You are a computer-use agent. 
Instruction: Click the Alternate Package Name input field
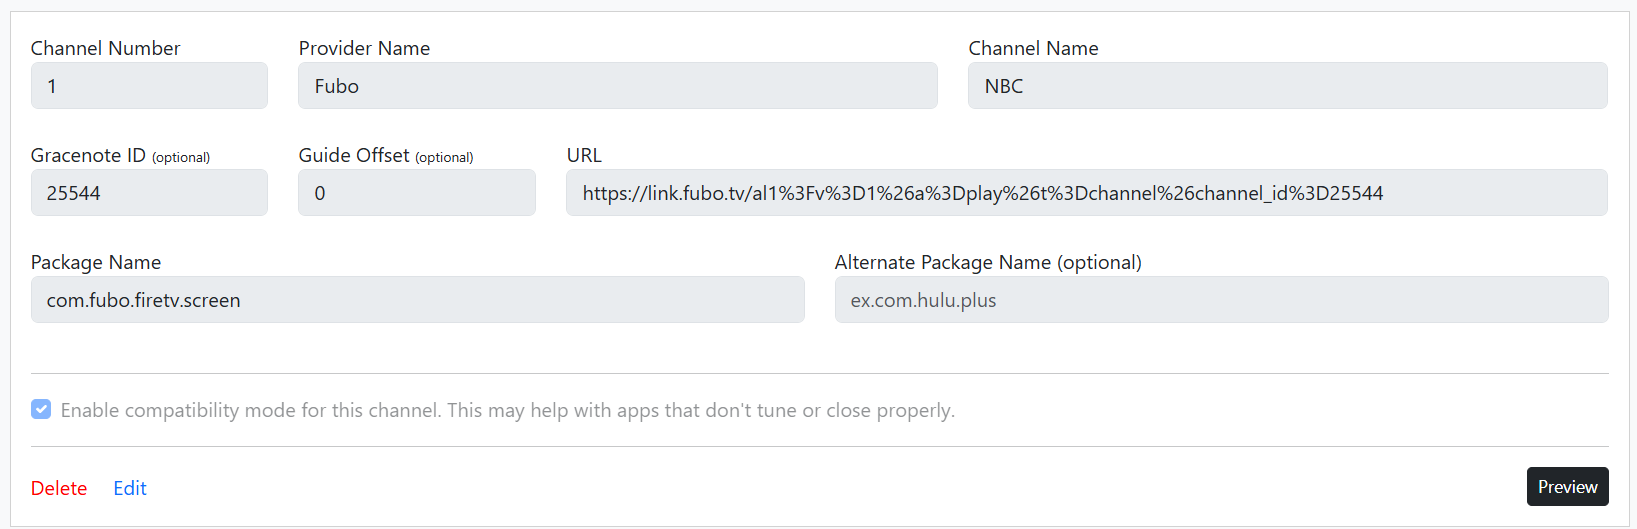(x=1221, y=300)
